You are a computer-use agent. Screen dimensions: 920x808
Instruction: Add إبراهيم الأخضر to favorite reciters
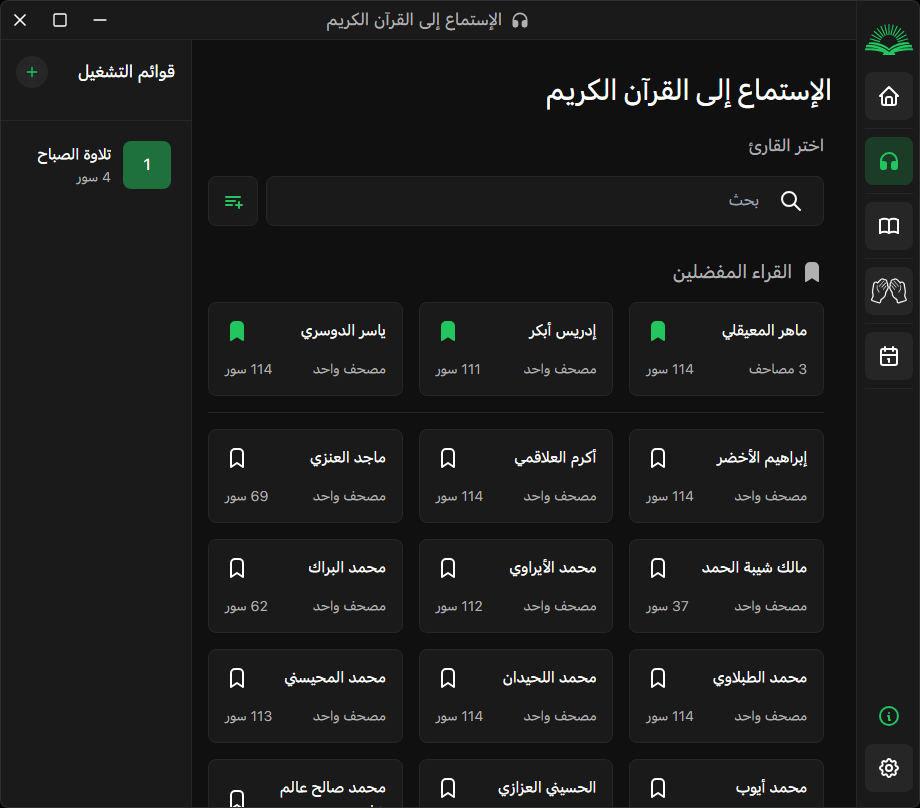pos(658,457)
